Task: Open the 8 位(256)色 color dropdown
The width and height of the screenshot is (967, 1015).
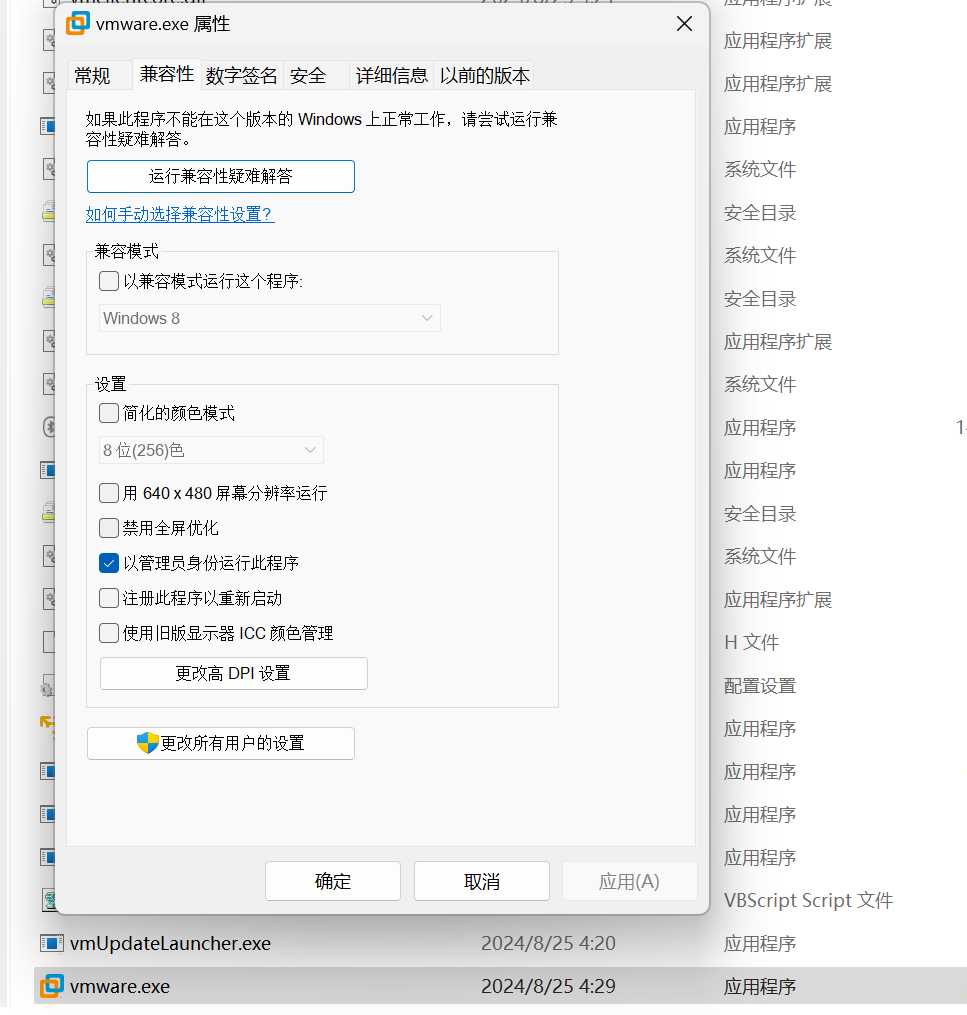Action: click(x=210, y=450)
